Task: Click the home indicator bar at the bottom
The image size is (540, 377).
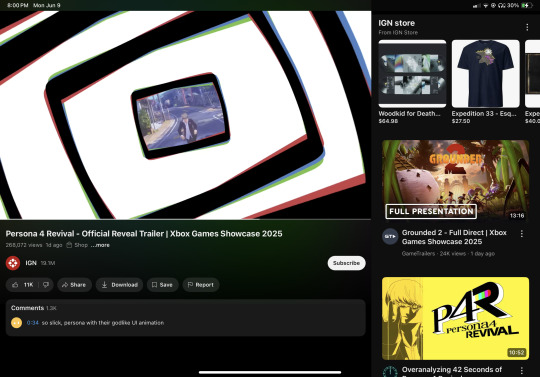Action: point(270,372)
